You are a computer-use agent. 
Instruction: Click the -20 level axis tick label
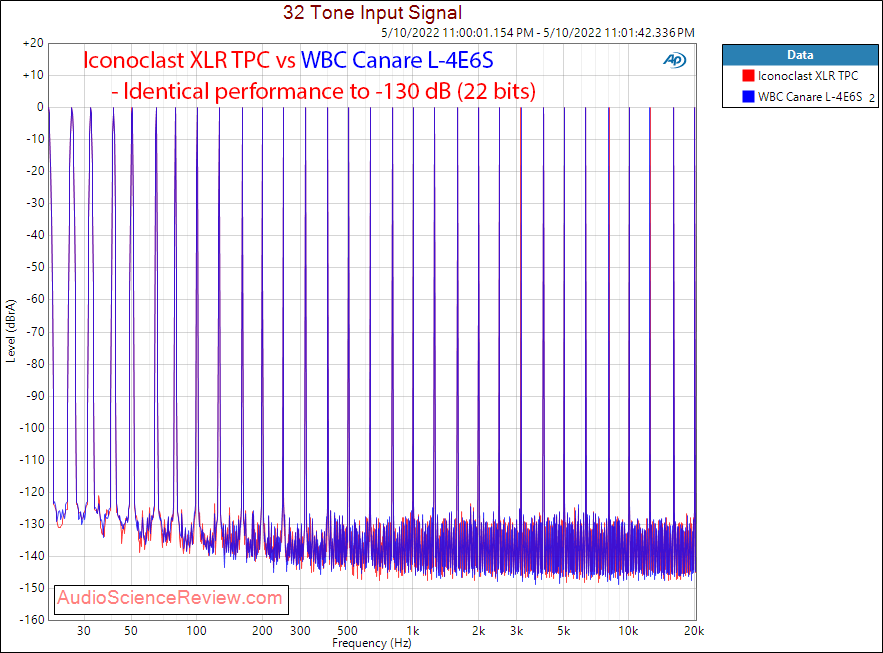point(35,171)
